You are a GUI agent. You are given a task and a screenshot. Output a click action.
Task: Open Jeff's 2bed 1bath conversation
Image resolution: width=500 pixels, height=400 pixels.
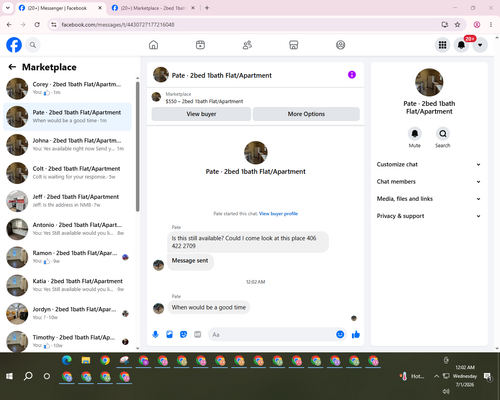(x=67, y=201)
